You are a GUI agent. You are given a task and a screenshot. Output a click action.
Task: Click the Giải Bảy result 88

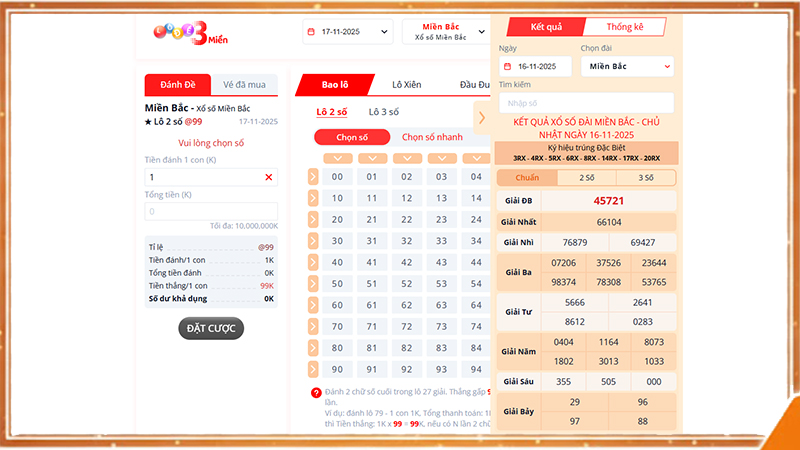click(642, 421)
